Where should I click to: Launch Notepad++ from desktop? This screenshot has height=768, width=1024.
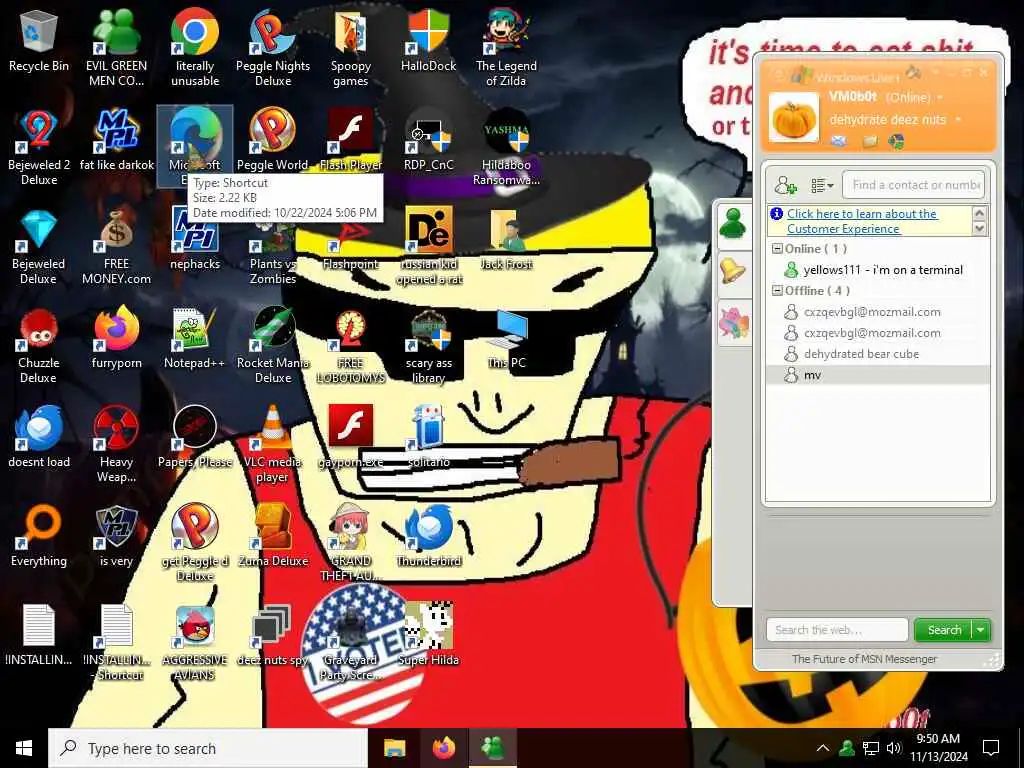[195, 338]
